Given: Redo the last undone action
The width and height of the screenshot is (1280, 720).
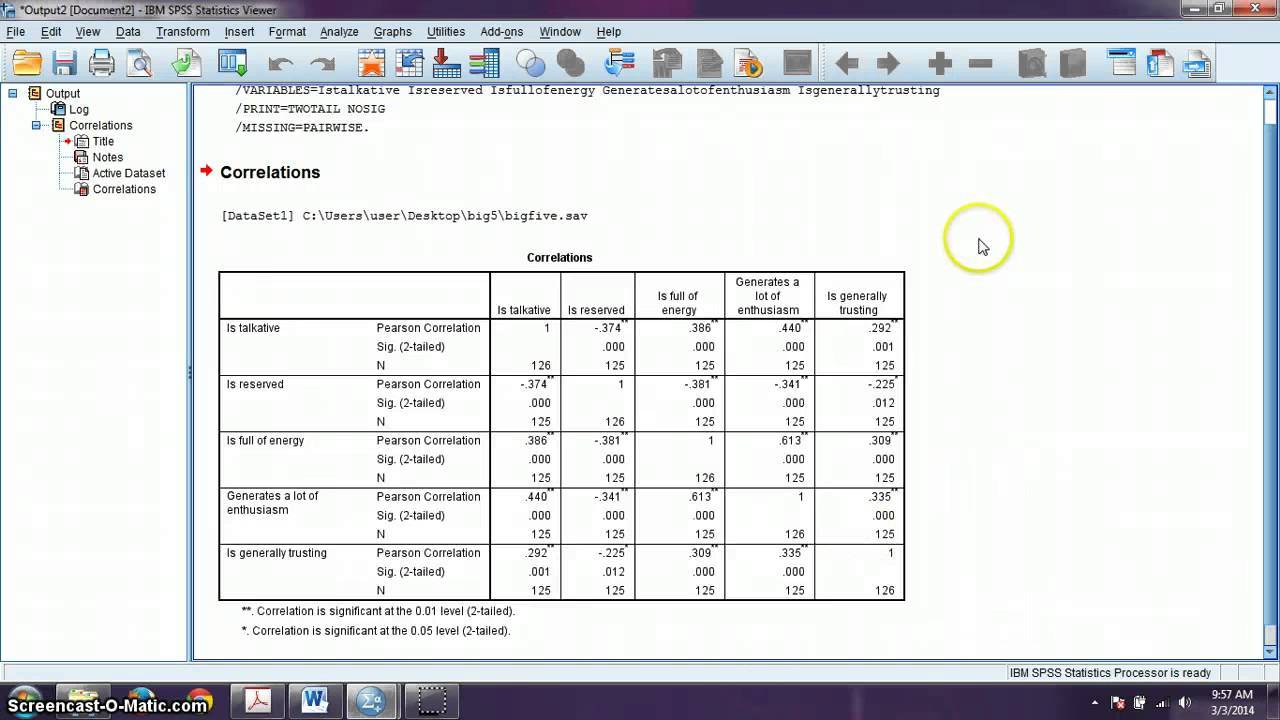Looking at the screenshot, I should 321,62.
